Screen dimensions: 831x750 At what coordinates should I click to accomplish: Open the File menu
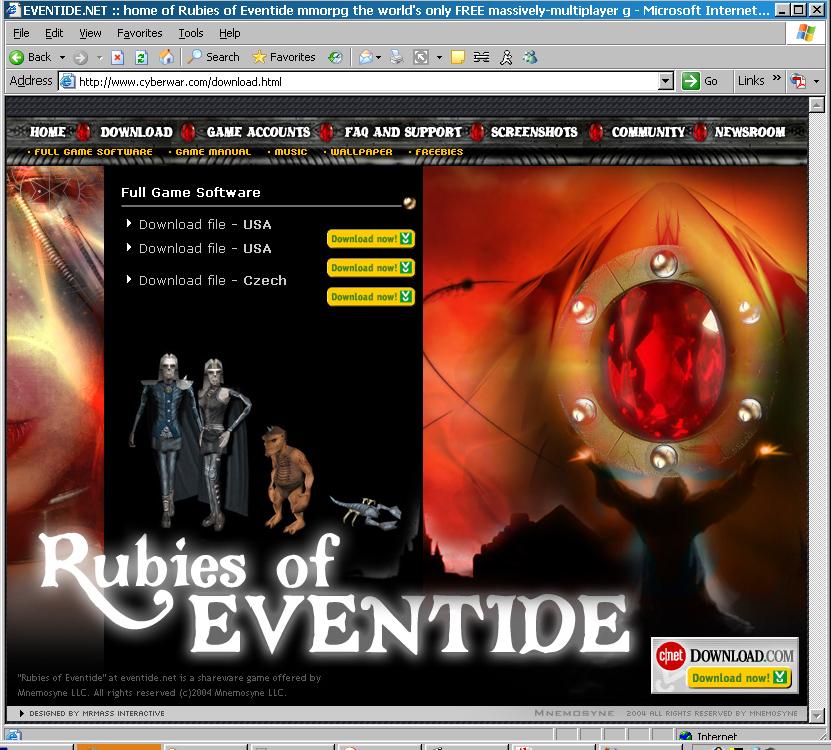(x=21, y=33)
